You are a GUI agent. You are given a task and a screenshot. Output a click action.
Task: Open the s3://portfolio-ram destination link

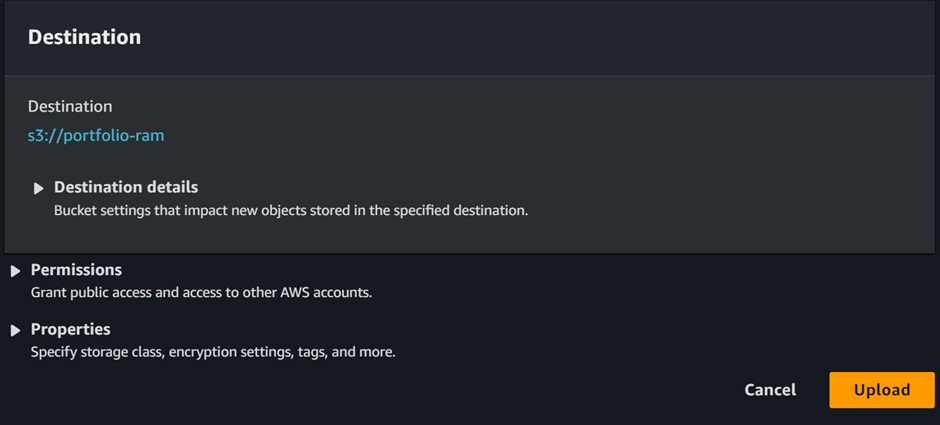96,136
